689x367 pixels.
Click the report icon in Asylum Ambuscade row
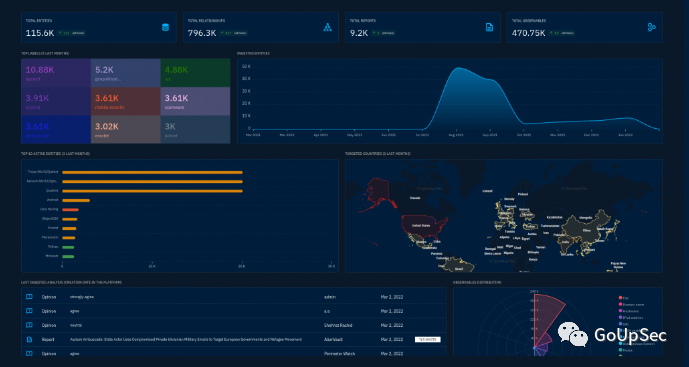coord(29,339)
